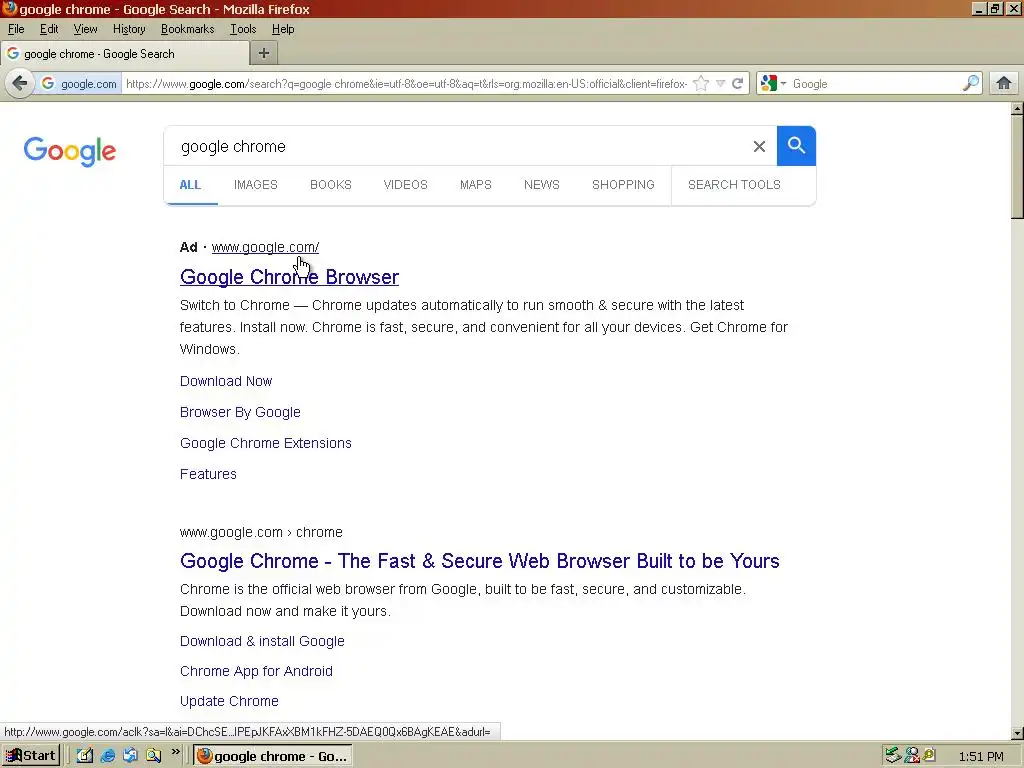Click the second system tray icon

click(x=912, y=756)
